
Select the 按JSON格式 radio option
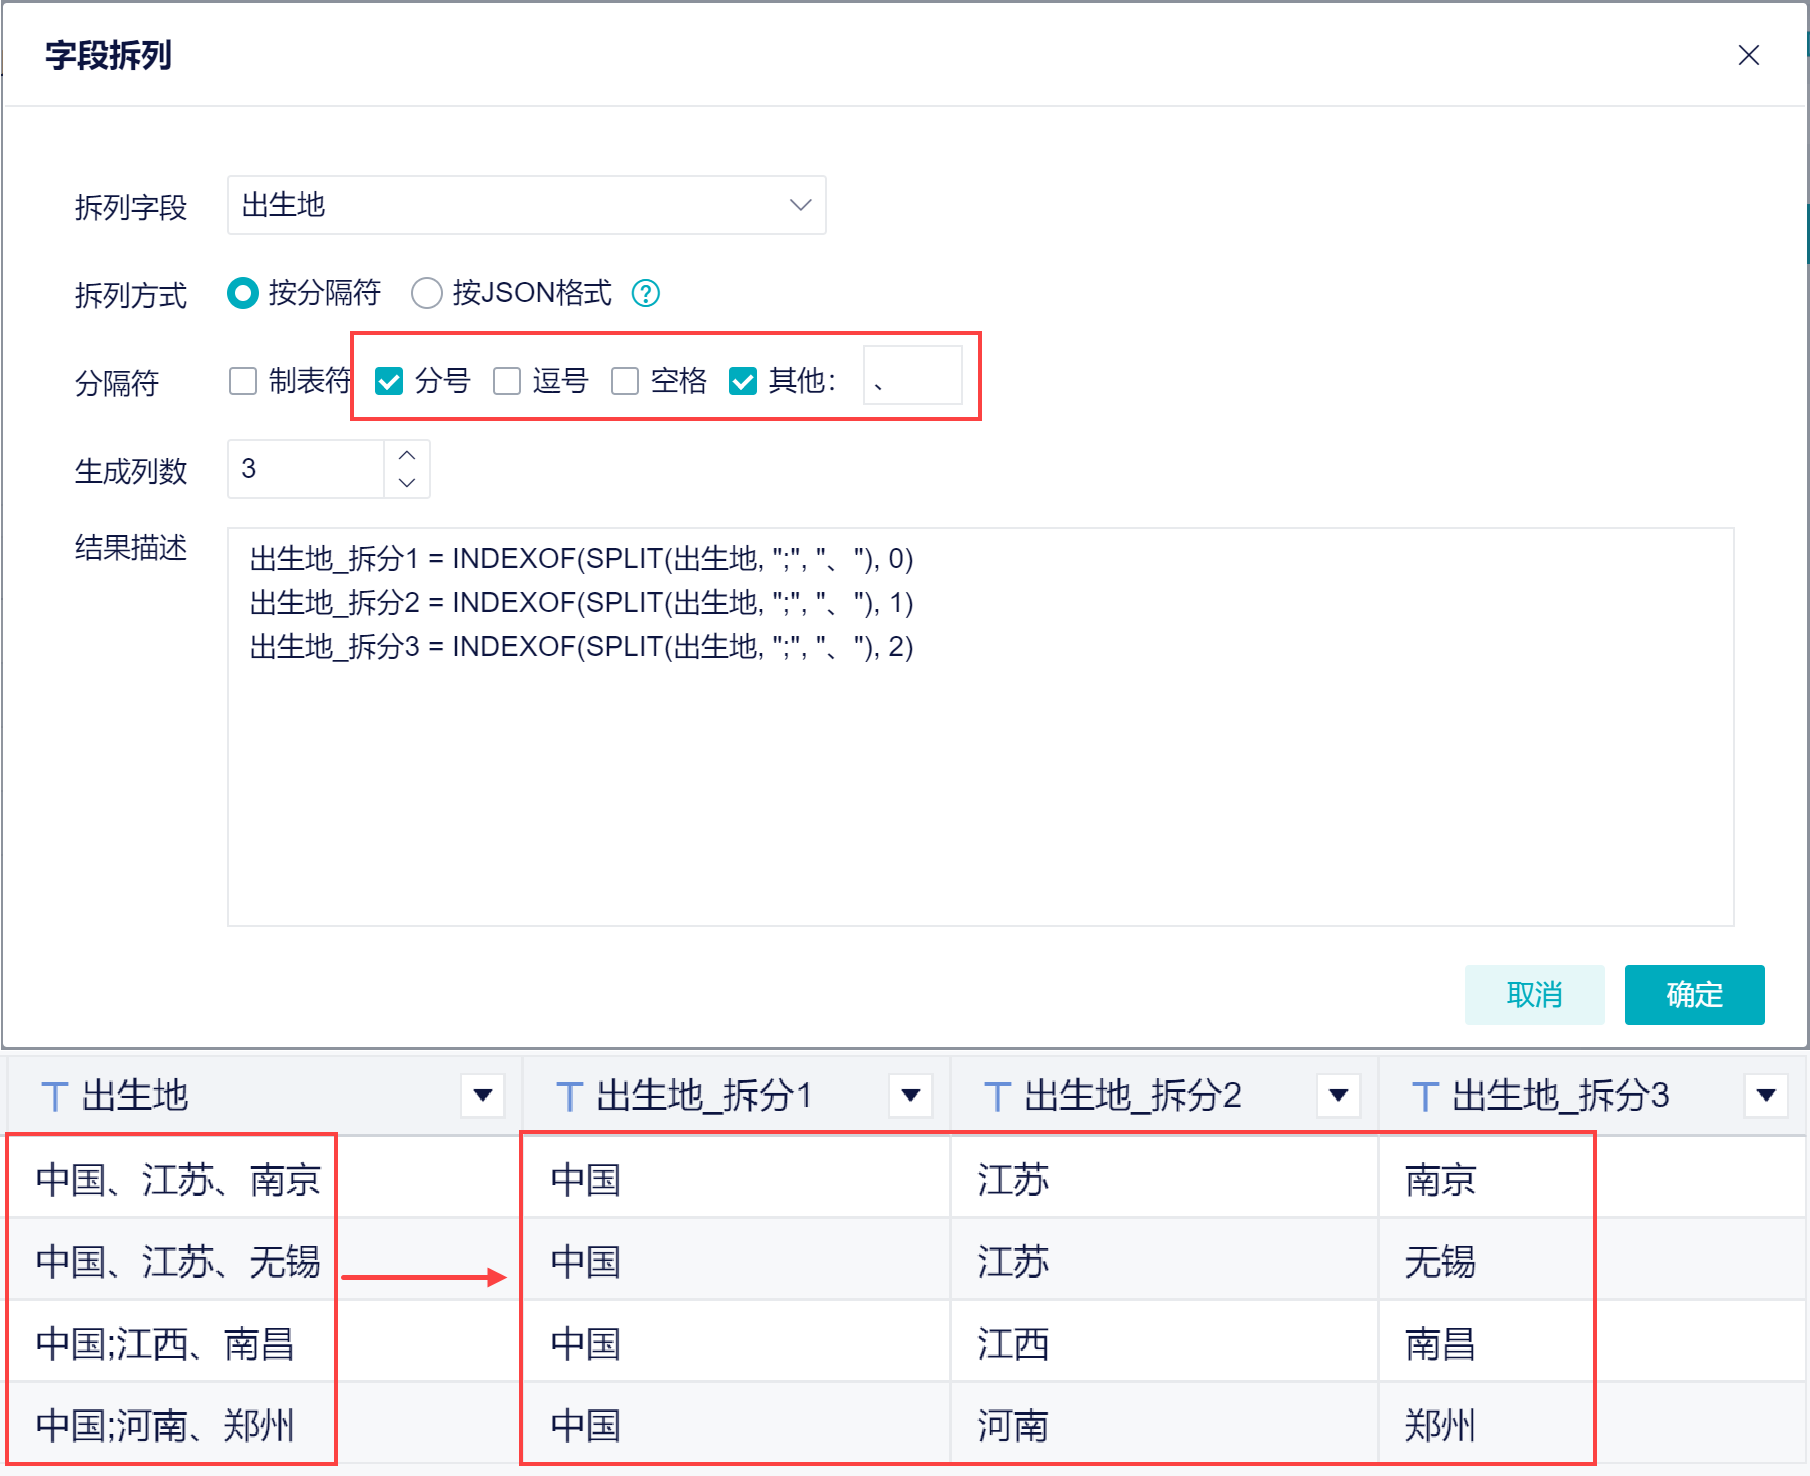pos(427,293)
